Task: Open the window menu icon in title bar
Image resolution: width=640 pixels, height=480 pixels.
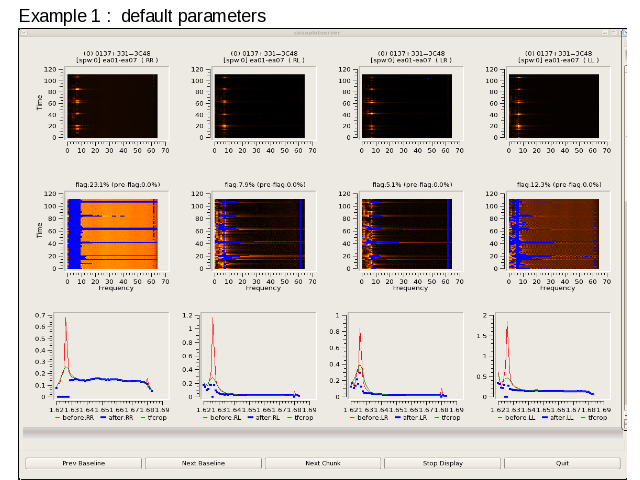Action: pos(23,33)
